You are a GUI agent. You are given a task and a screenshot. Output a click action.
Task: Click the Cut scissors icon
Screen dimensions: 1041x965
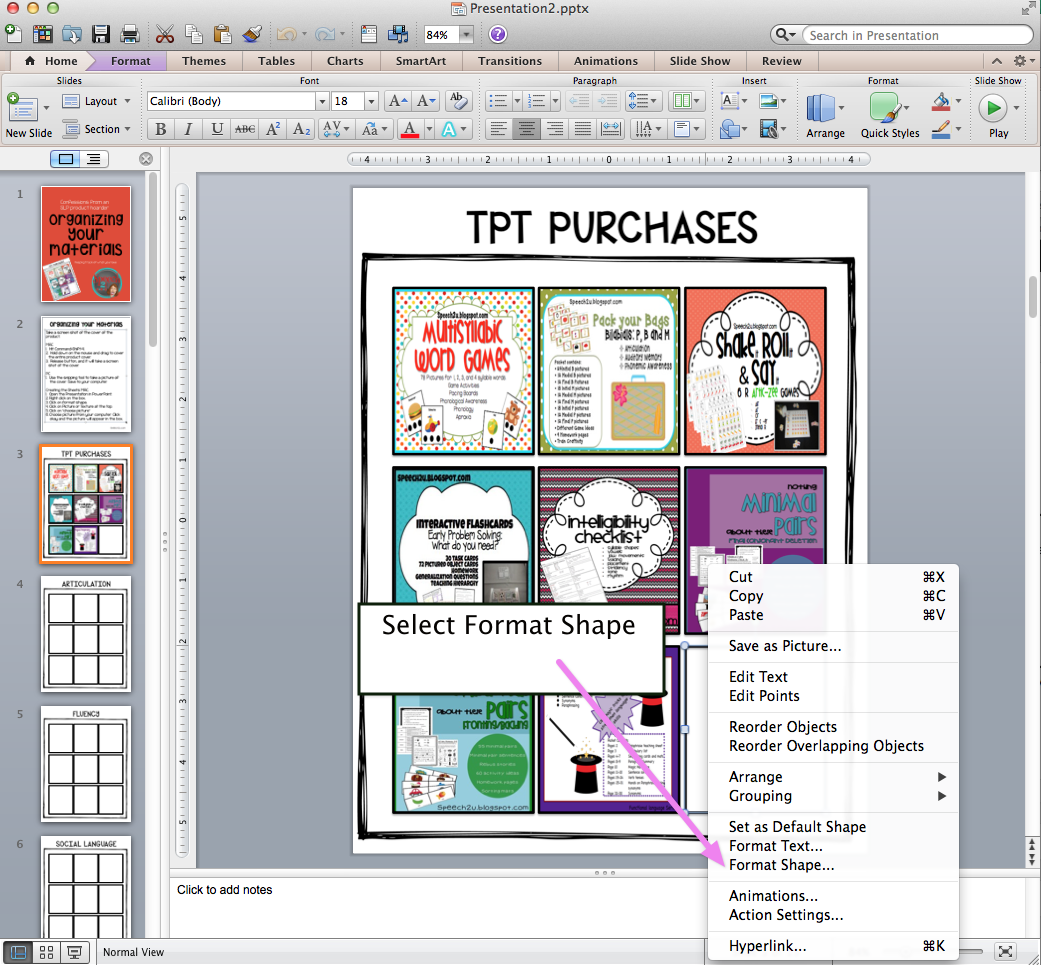point(165,34)
